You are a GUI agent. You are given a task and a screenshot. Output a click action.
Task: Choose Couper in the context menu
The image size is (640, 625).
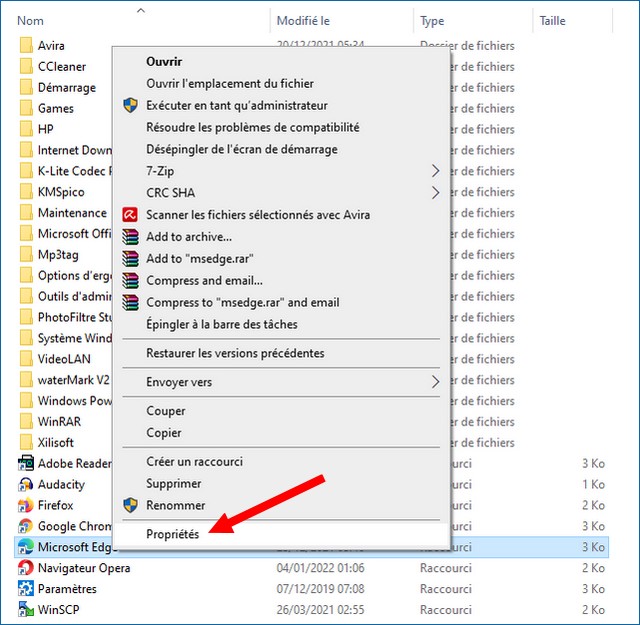166,411
